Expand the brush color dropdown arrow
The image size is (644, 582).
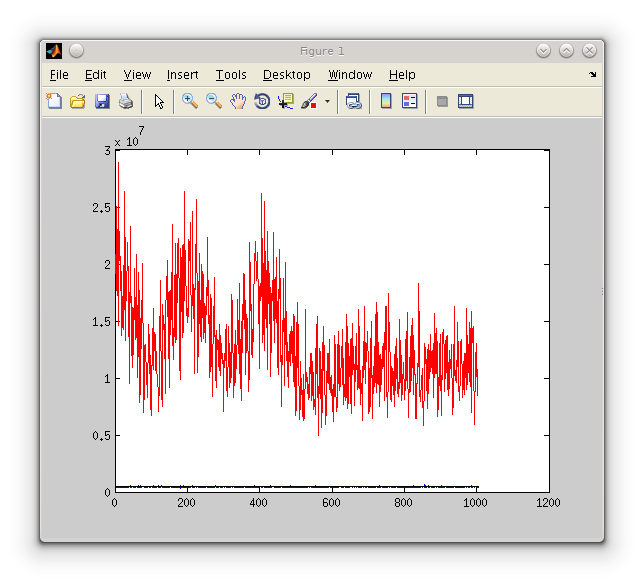(x=327, y=102)
